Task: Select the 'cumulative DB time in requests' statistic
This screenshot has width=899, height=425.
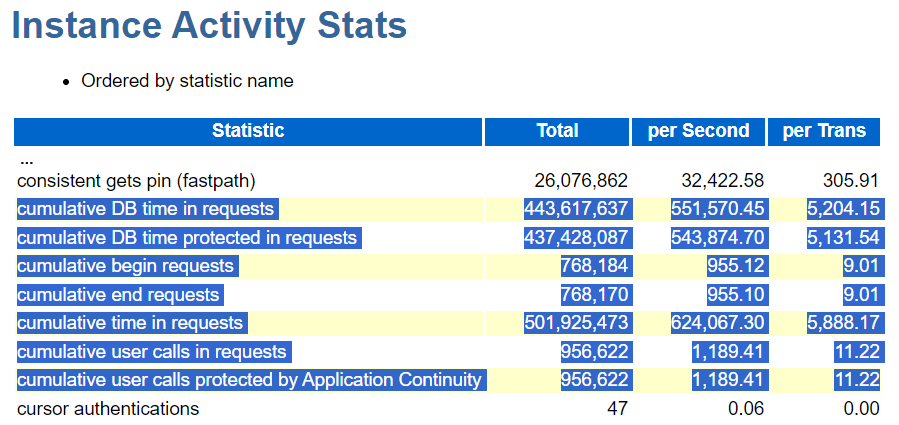Action: tap(146, 209)
